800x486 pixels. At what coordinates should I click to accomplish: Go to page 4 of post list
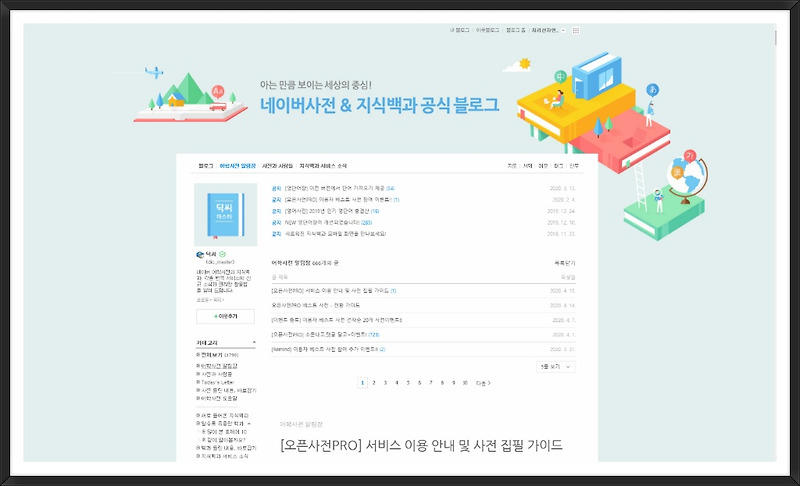coord(396,383)
